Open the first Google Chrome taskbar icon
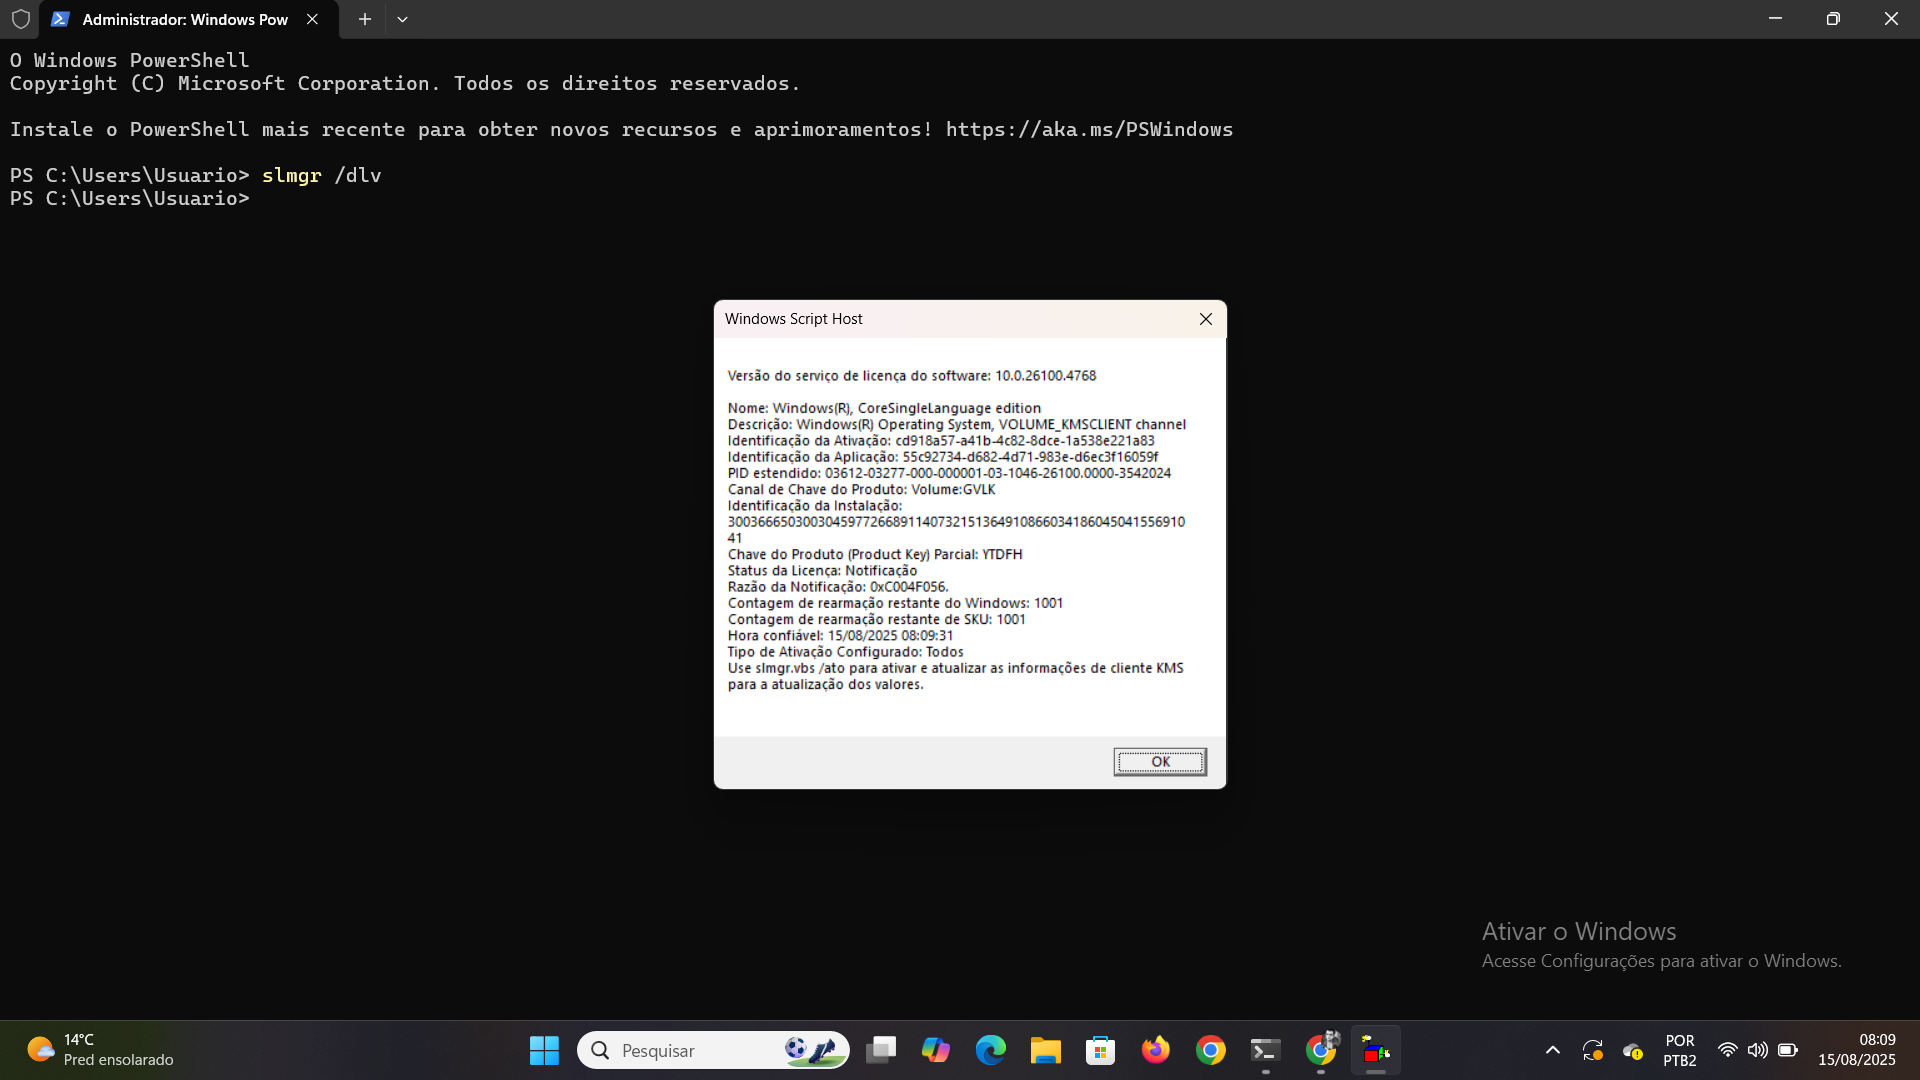This screenshot has height=1080, width=1920. 1211,1050
